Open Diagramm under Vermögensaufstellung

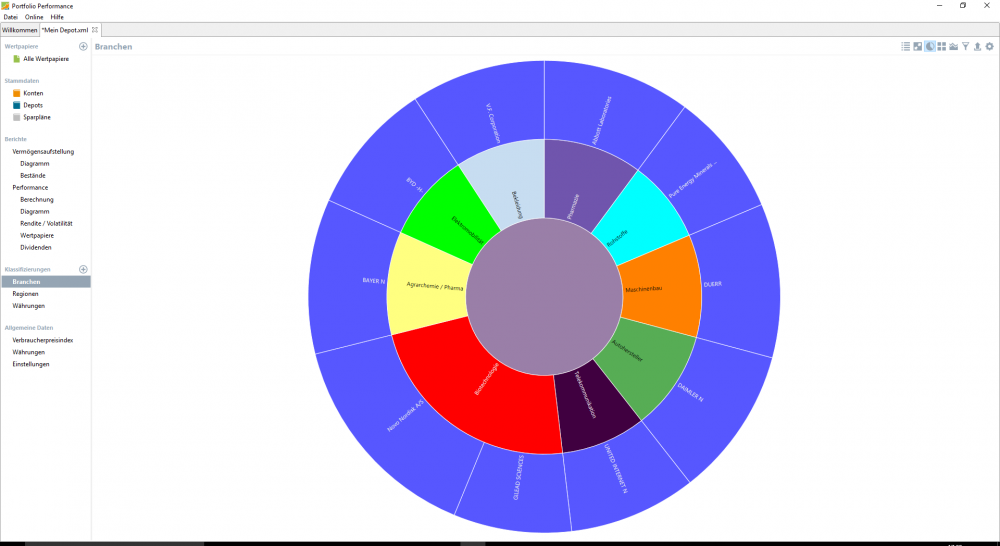pos(34,164)
